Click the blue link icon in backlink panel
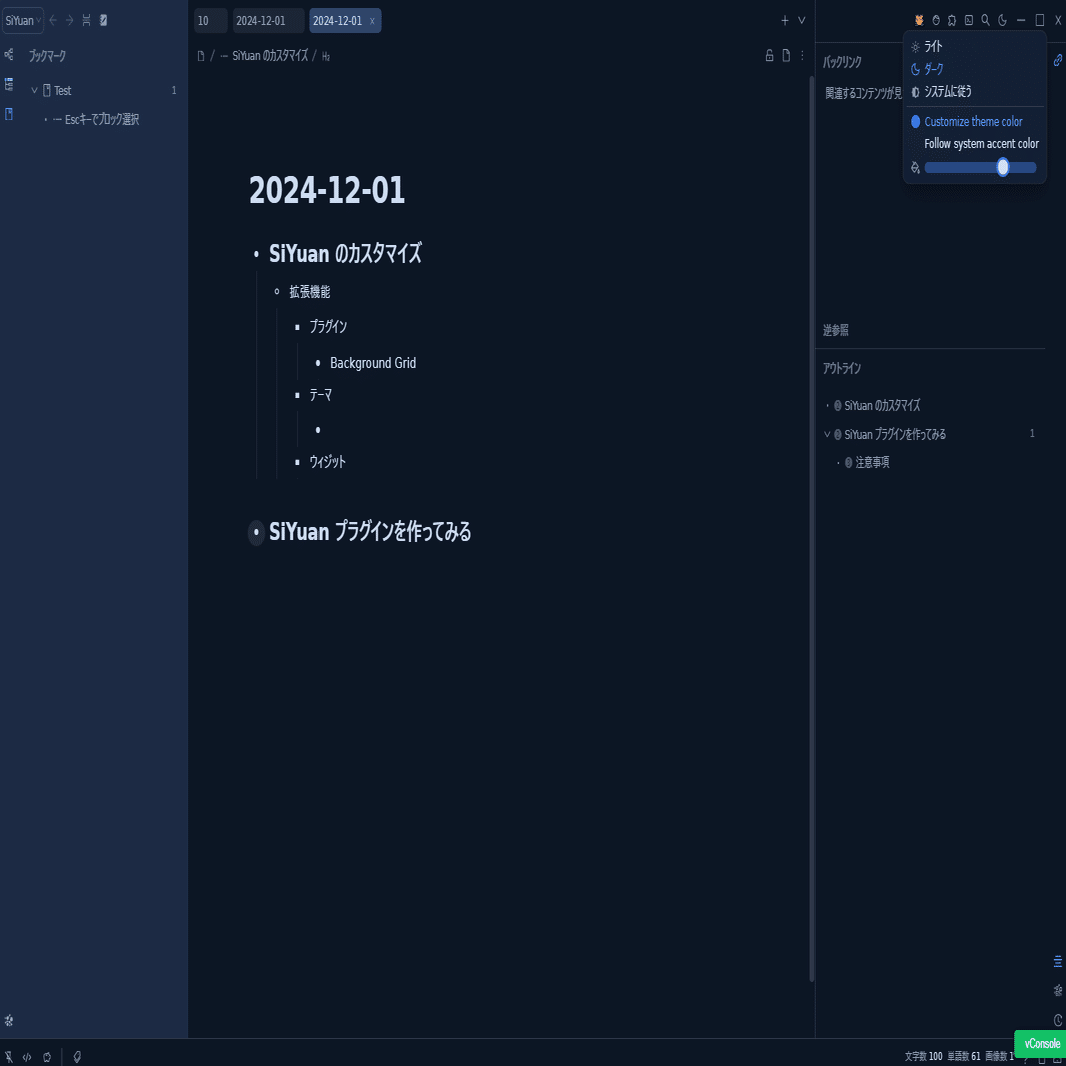 (1058, 61)
